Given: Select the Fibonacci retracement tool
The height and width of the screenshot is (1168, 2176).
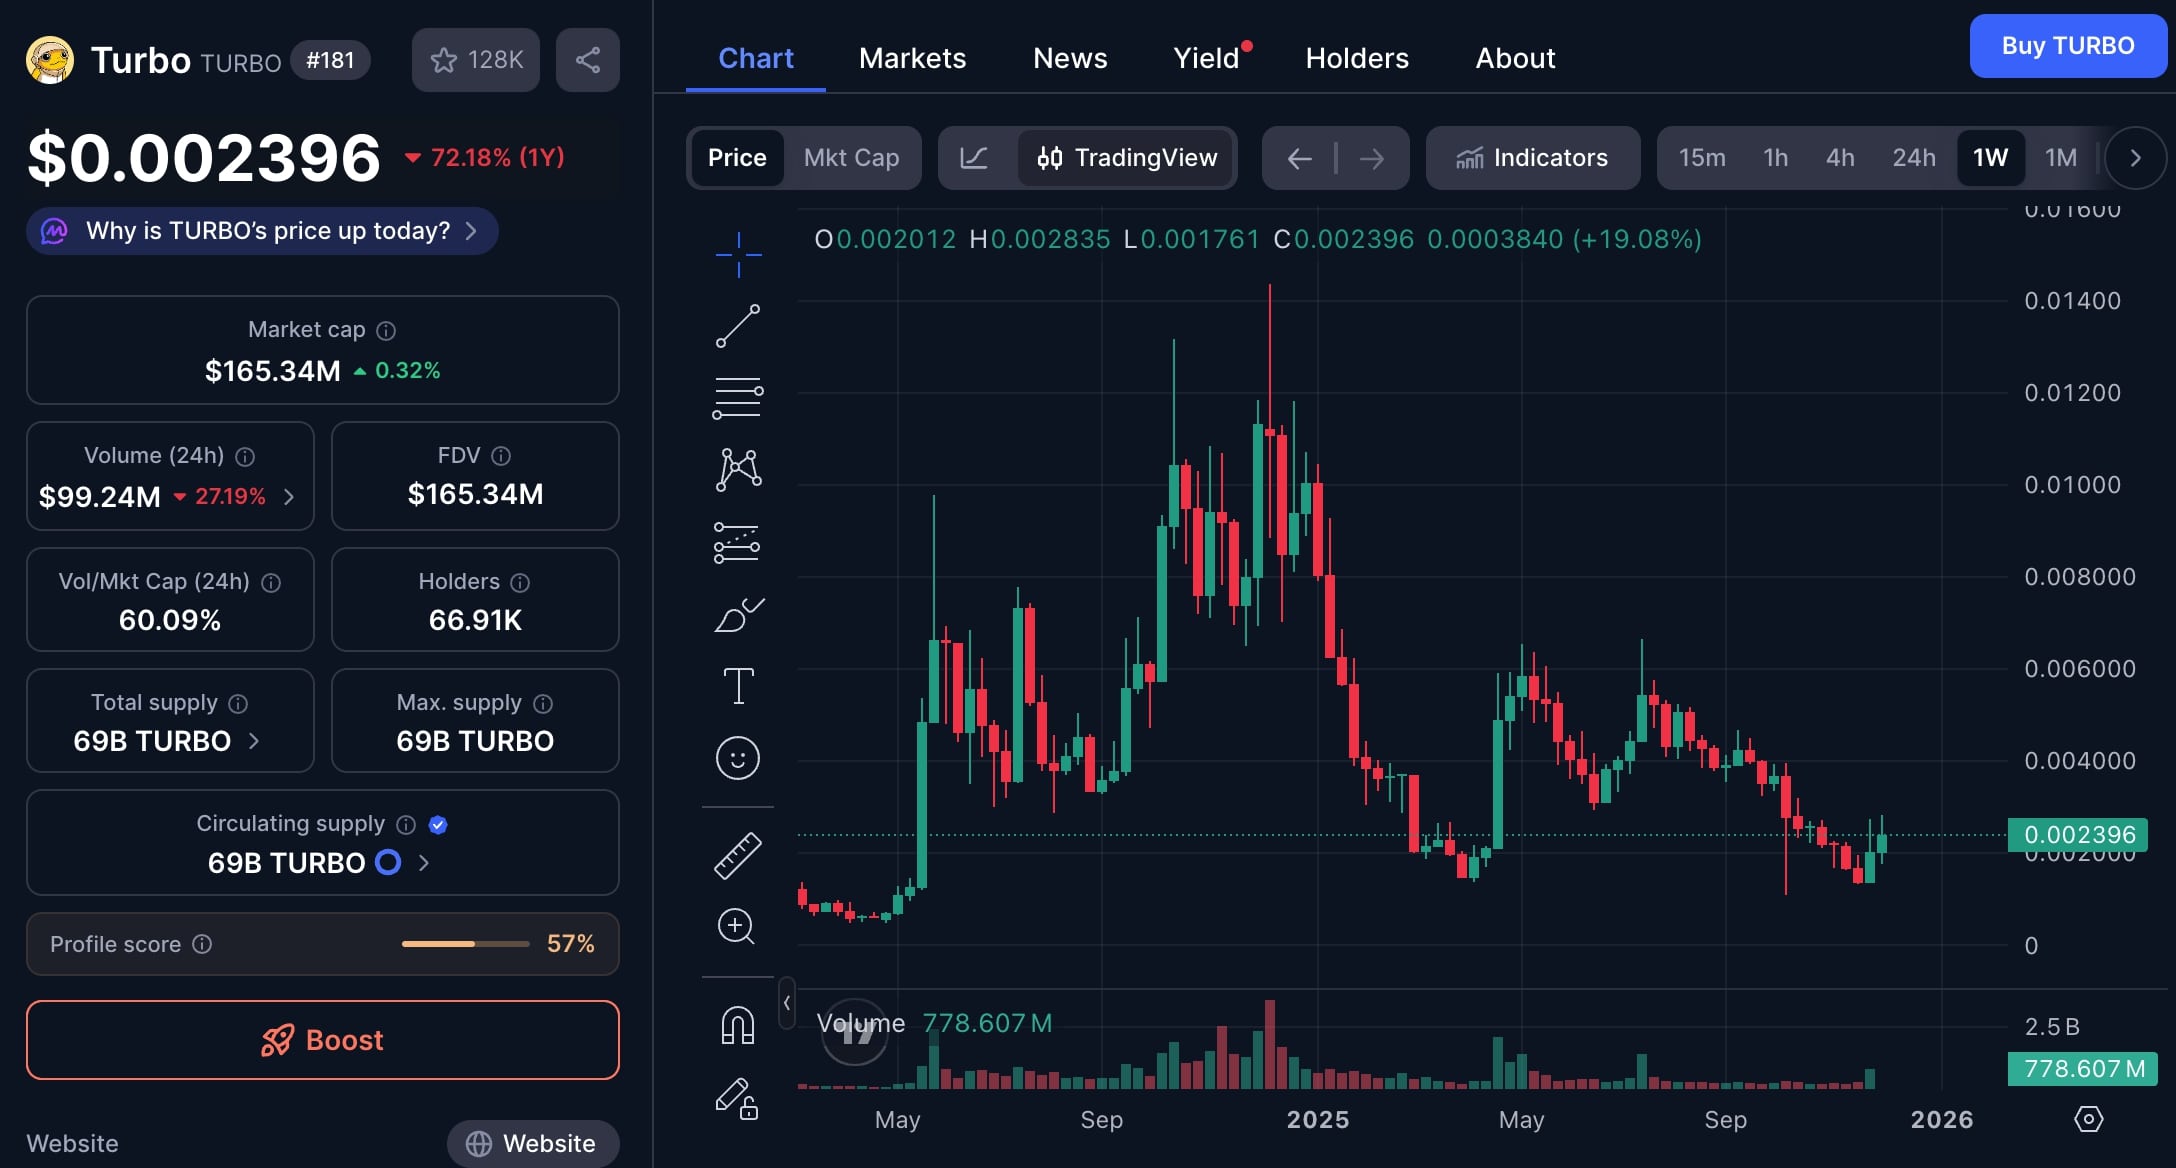Looking at the screenshot, I should coord(738,398).
